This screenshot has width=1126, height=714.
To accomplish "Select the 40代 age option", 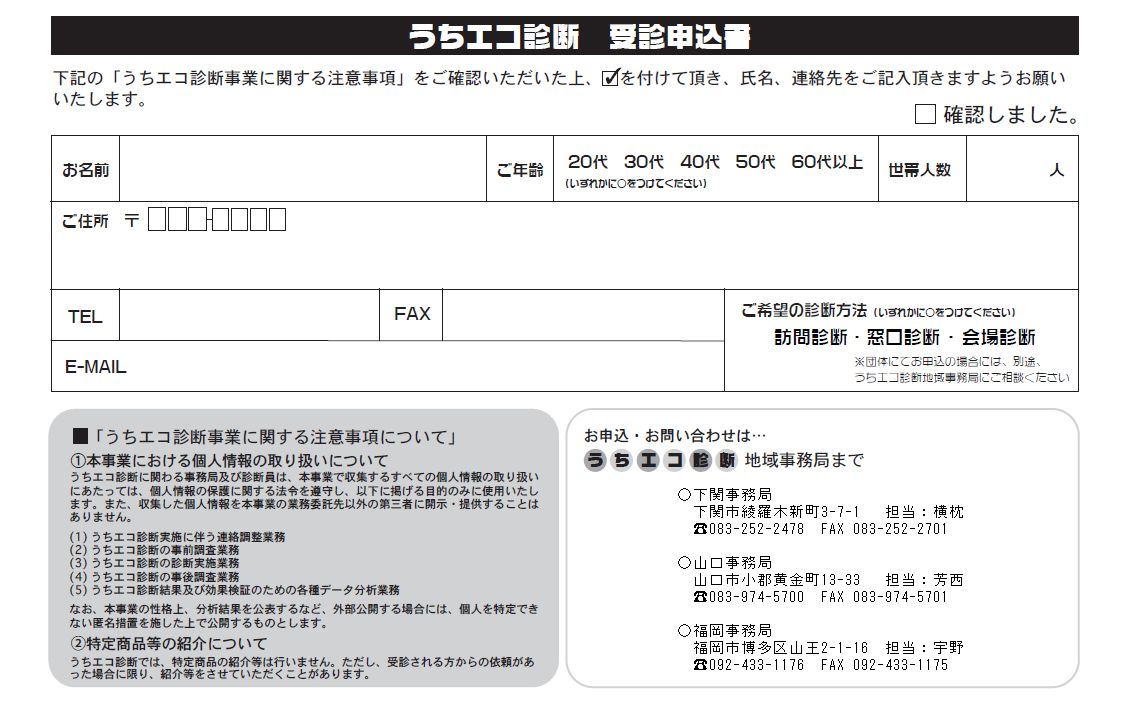I will [699, 162].
